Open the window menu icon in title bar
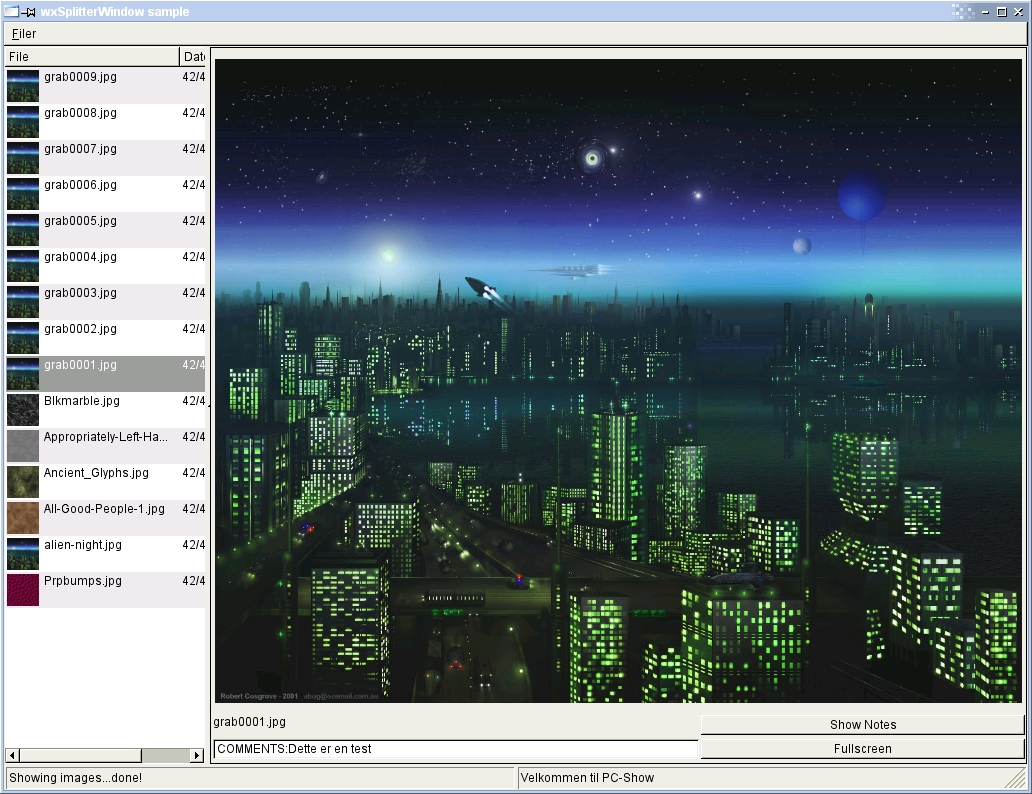 (11, 12)
